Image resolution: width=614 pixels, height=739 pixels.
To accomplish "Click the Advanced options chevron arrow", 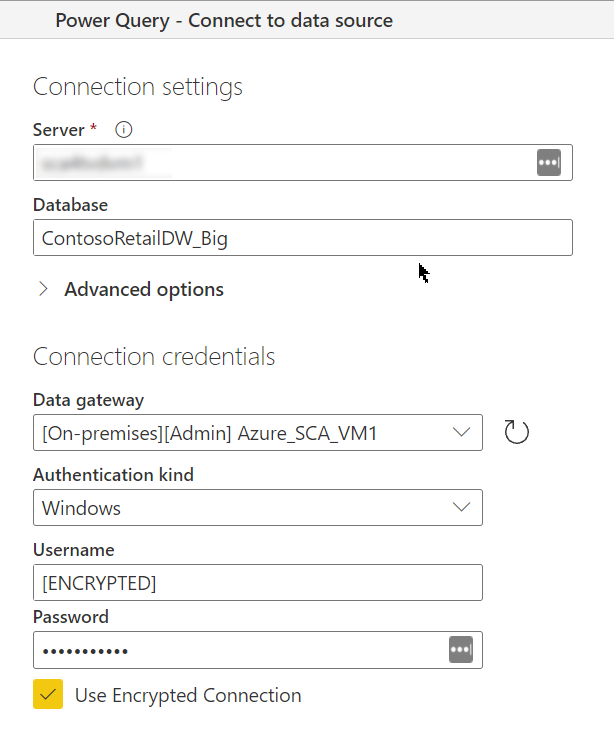I will point(43,289).
